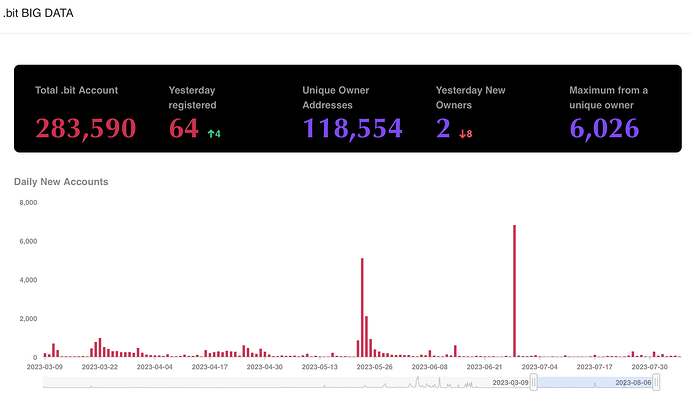This screenshot has width=690, height=399.
Task: Click the Total .bit Account value 283,590
Action: [86, 128]
